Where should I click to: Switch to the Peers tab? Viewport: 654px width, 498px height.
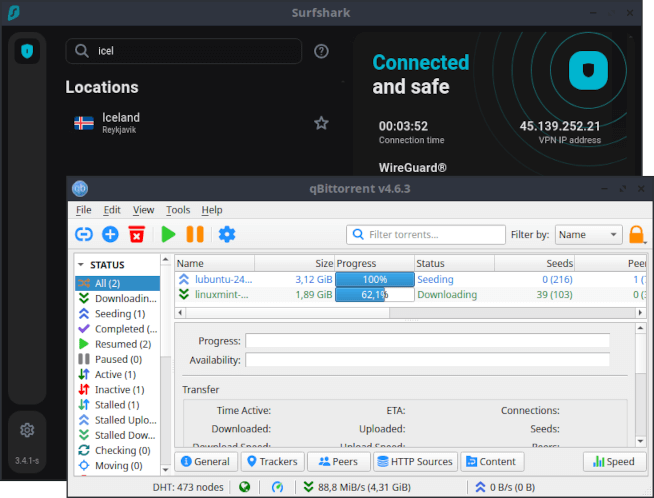coord(339,461)
